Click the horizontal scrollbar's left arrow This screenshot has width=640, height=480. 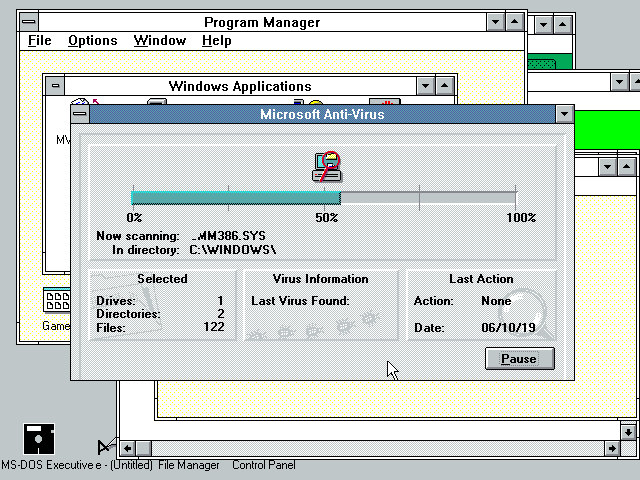pyautogui.click(x=143, y=448)
